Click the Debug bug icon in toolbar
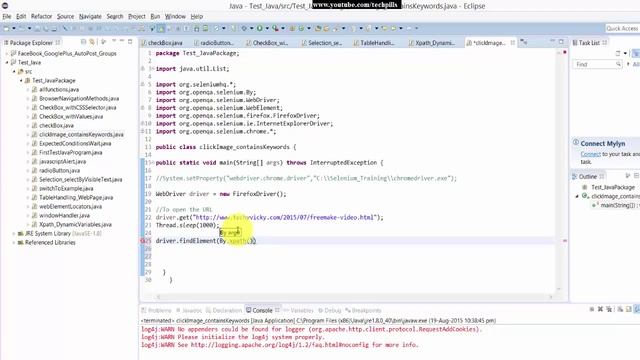The height and width of the screenshot is (360, 640). click(244, 28)
